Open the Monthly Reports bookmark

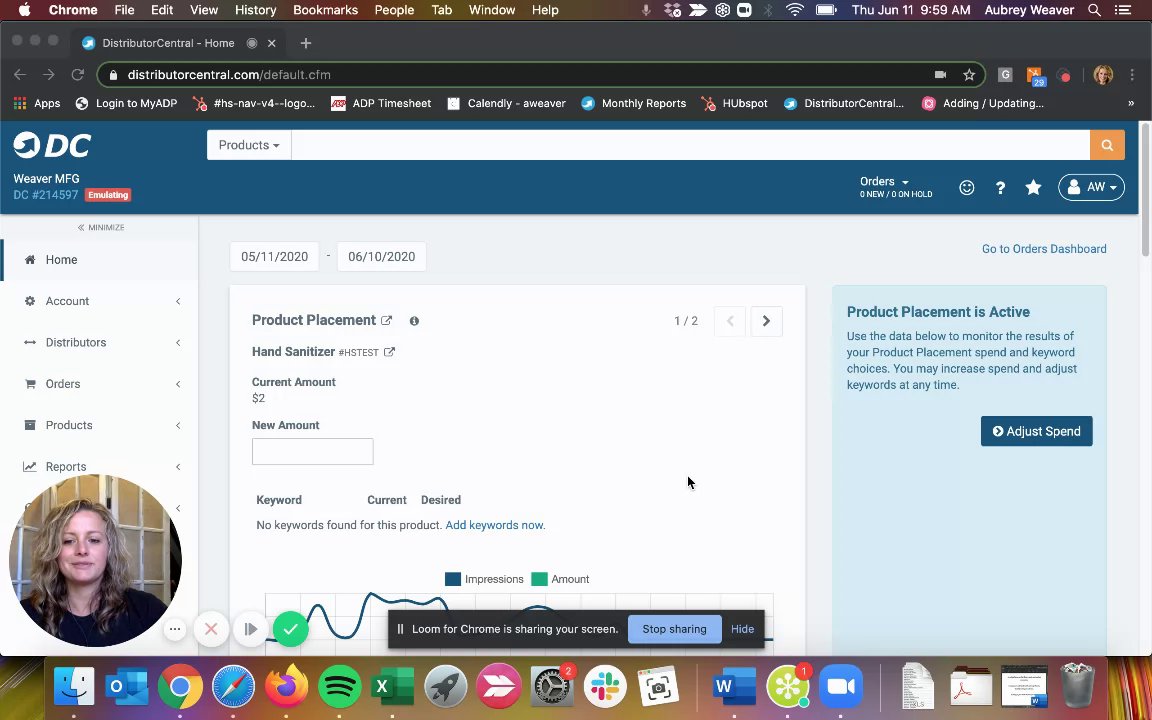click(x=634, y=104)
